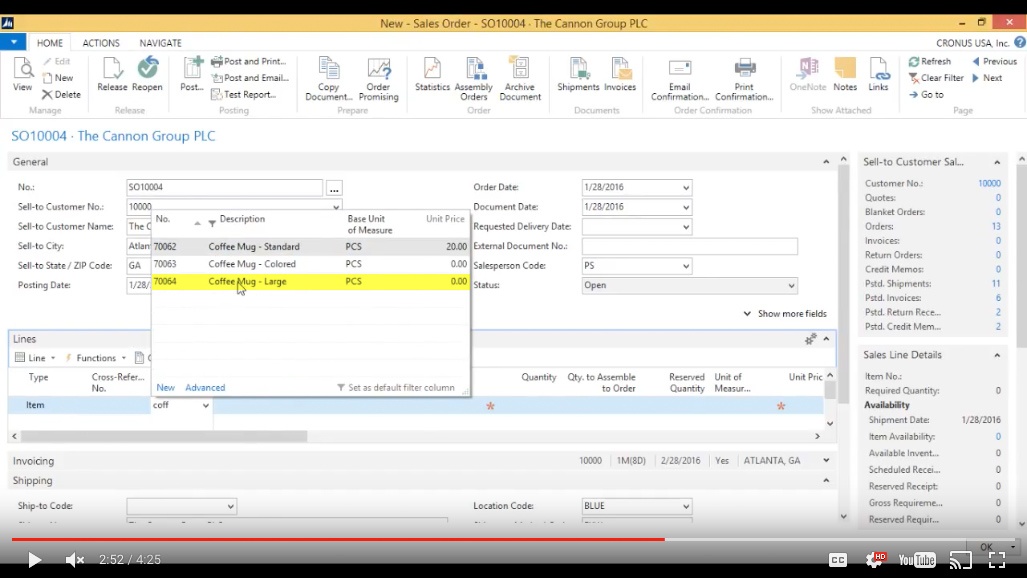Open the help question mark icon

pyautogui.click(x=1020, y=43)
